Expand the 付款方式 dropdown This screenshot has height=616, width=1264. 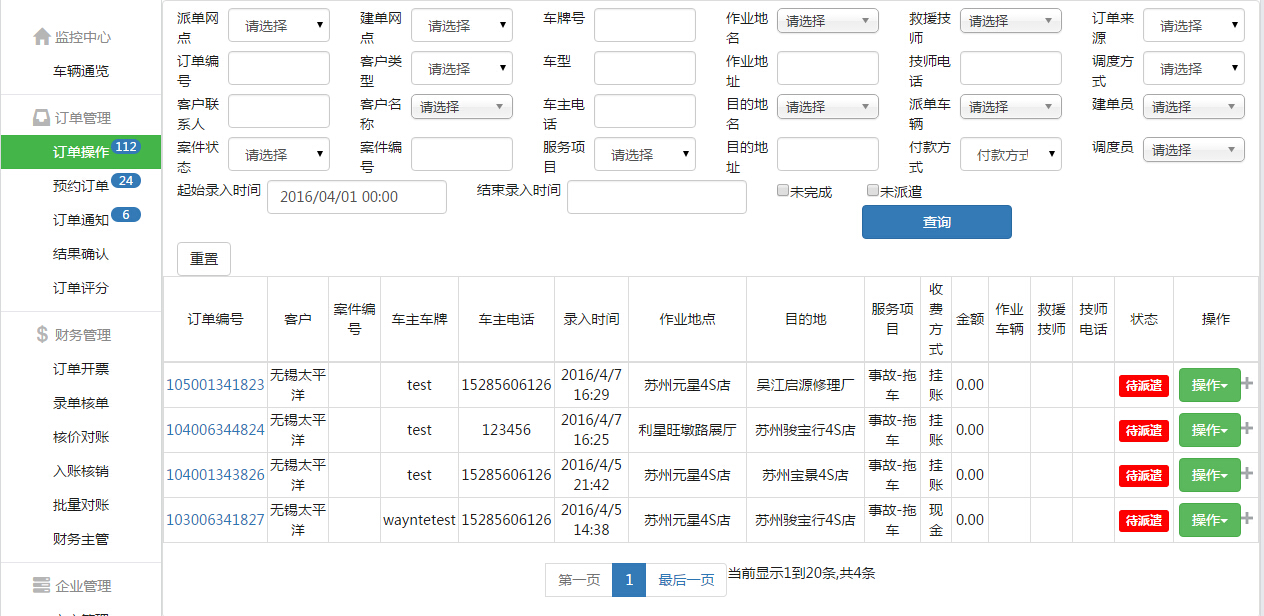tap(1011, 154)
